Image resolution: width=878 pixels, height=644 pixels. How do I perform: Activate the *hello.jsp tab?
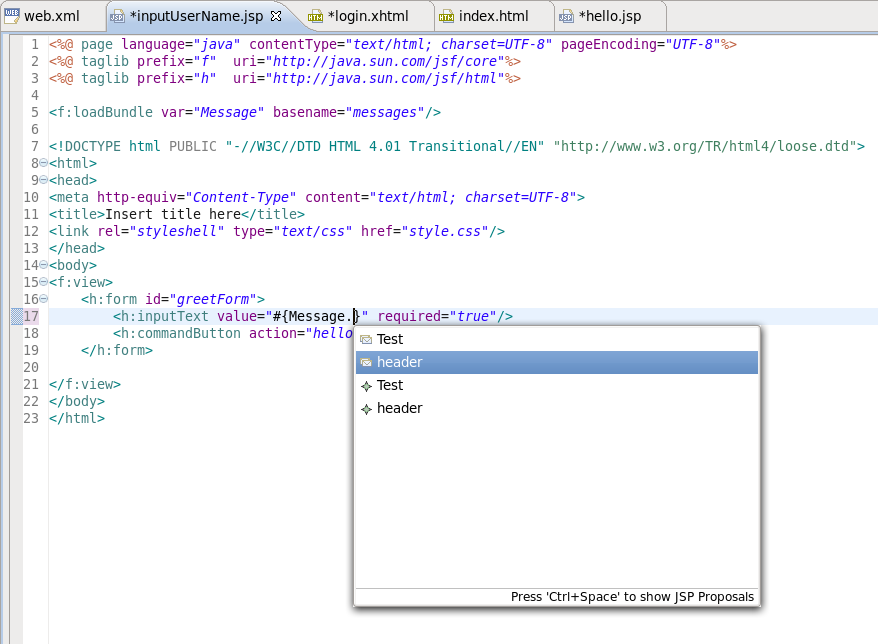click(x=610, y=16)
